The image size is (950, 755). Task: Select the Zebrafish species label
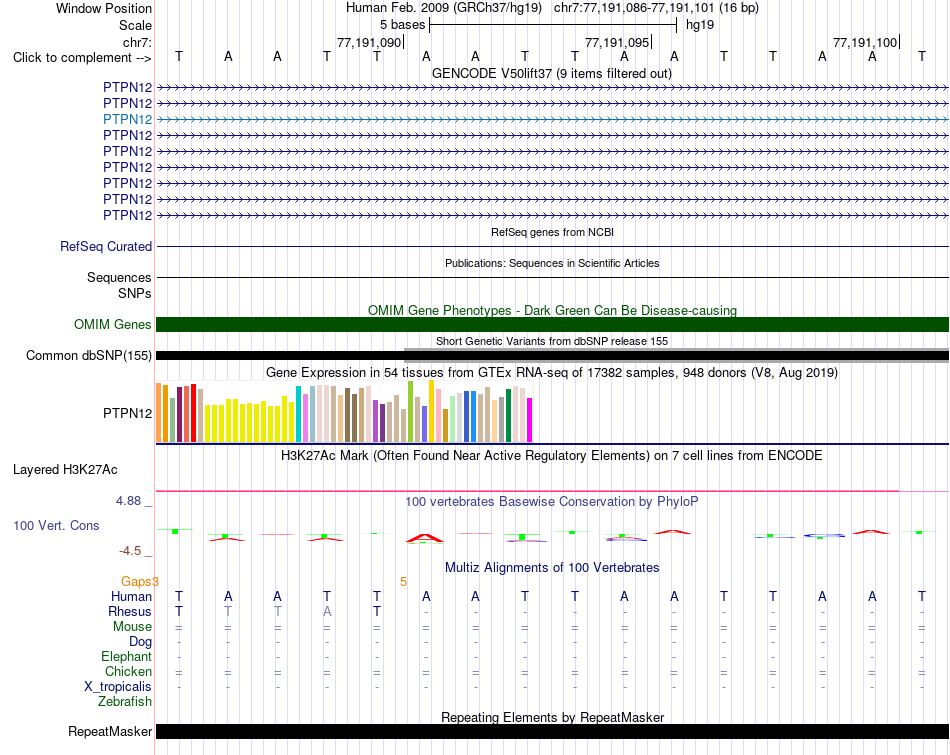click(125, 702)
